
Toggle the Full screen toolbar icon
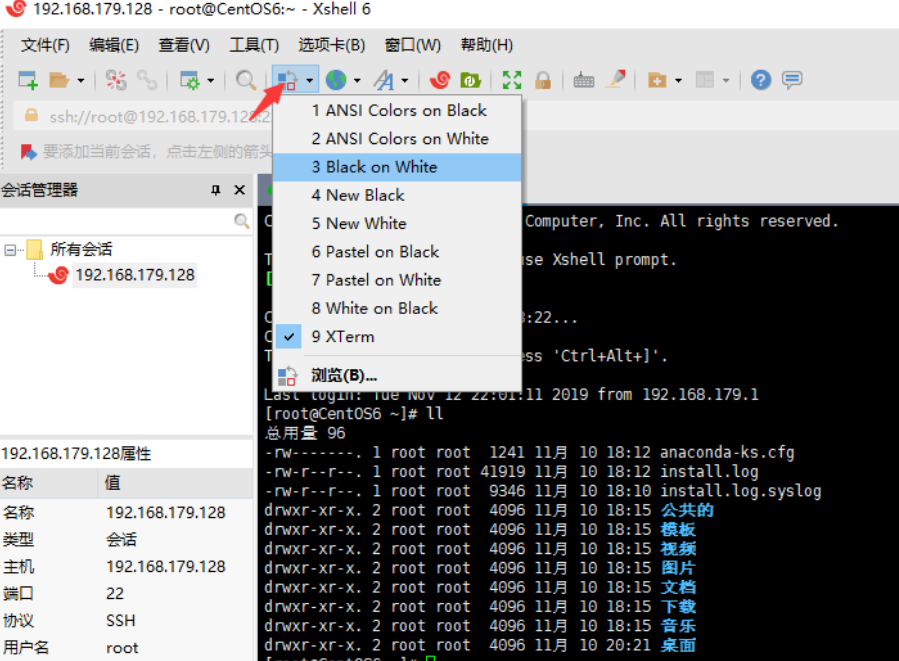coord(512,80)
